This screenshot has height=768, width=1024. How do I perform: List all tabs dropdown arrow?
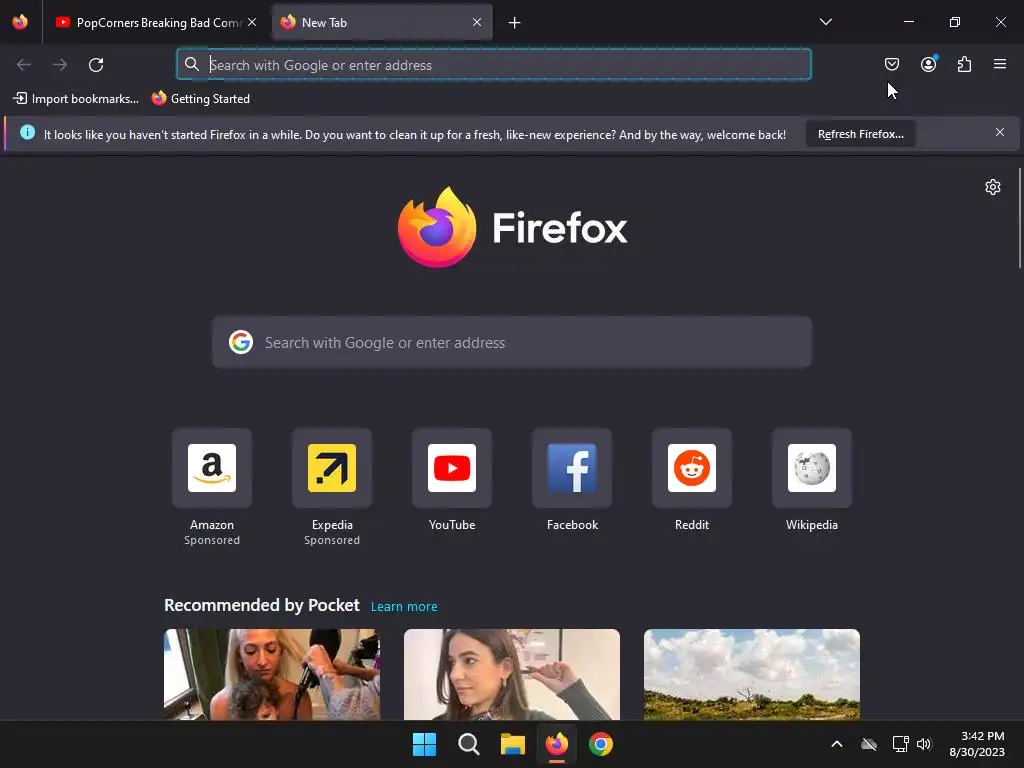(x=825, y=22)
